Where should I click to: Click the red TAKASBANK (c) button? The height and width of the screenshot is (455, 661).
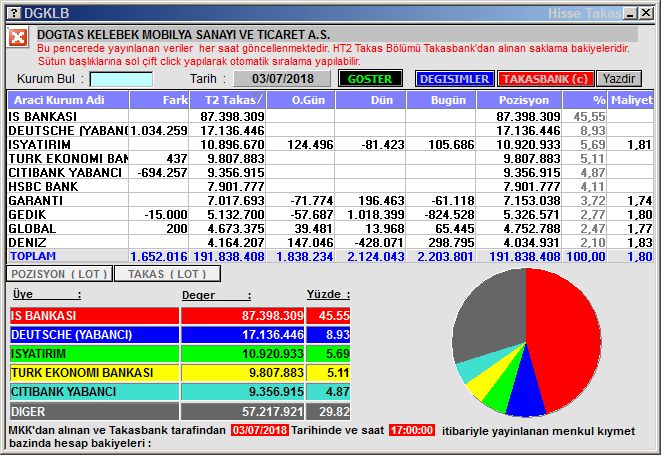pos(545,79)
